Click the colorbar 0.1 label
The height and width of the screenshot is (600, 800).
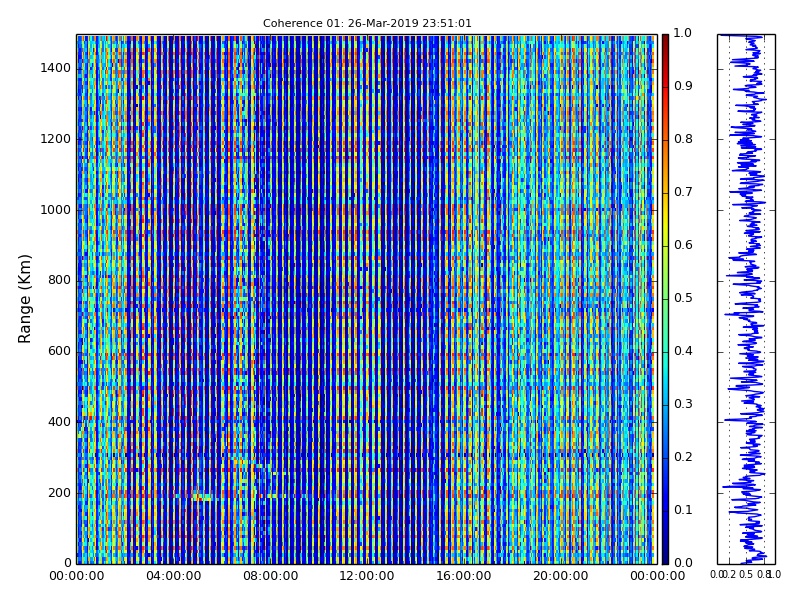point(683,510)
